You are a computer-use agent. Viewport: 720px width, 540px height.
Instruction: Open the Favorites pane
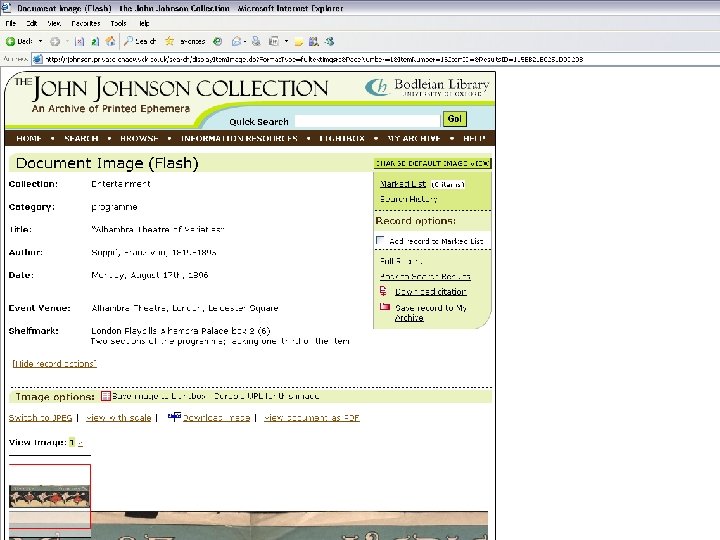(x=185, y=41)
